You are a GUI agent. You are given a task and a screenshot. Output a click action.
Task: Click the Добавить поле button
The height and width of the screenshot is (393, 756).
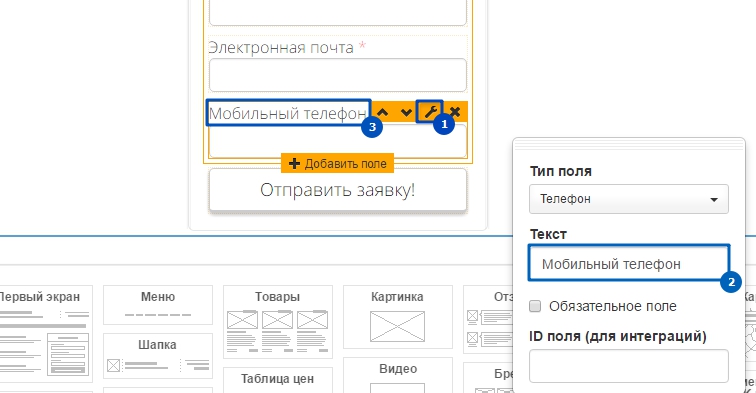[338, 163]
